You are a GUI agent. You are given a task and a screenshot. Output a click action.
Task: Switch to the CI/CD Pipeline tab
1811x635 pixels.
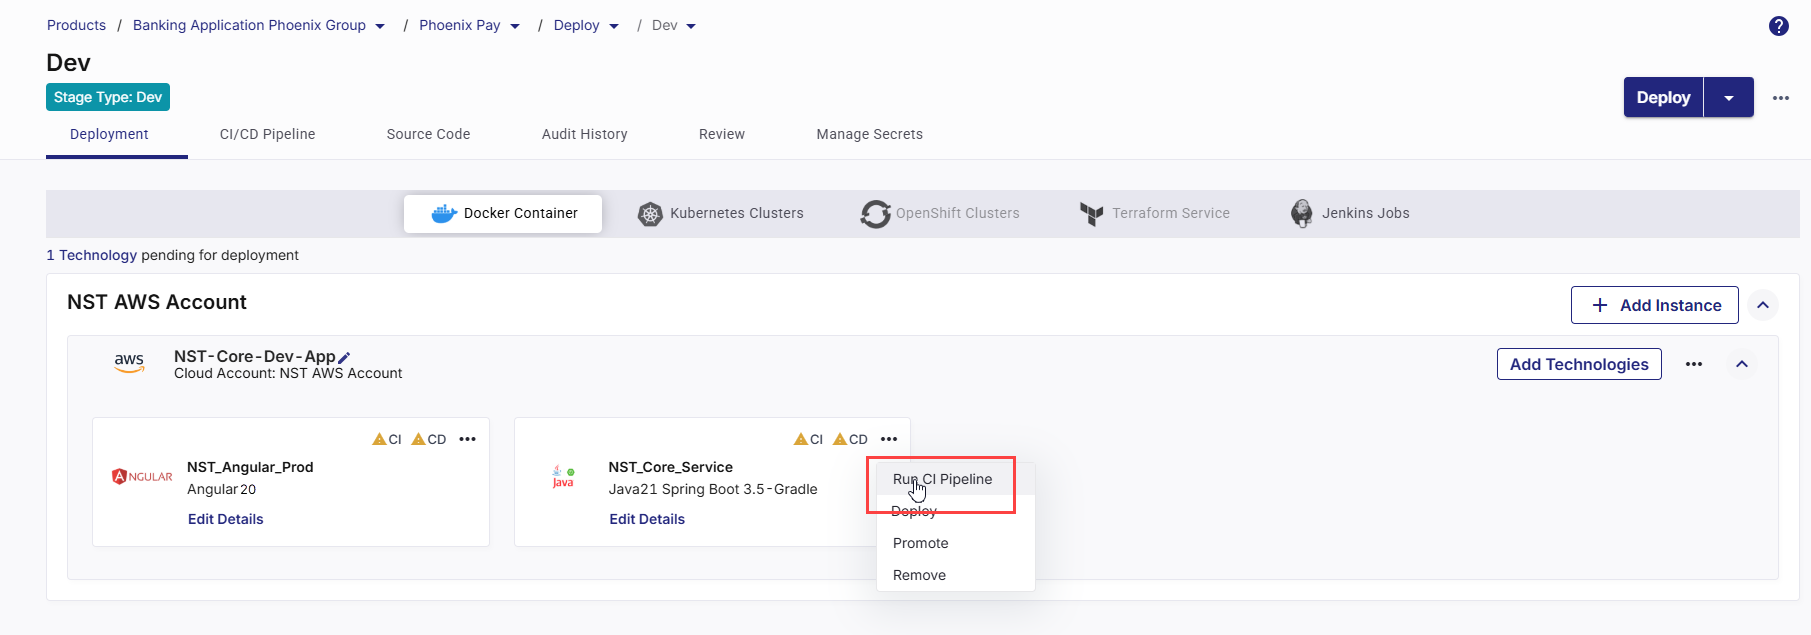267,134
